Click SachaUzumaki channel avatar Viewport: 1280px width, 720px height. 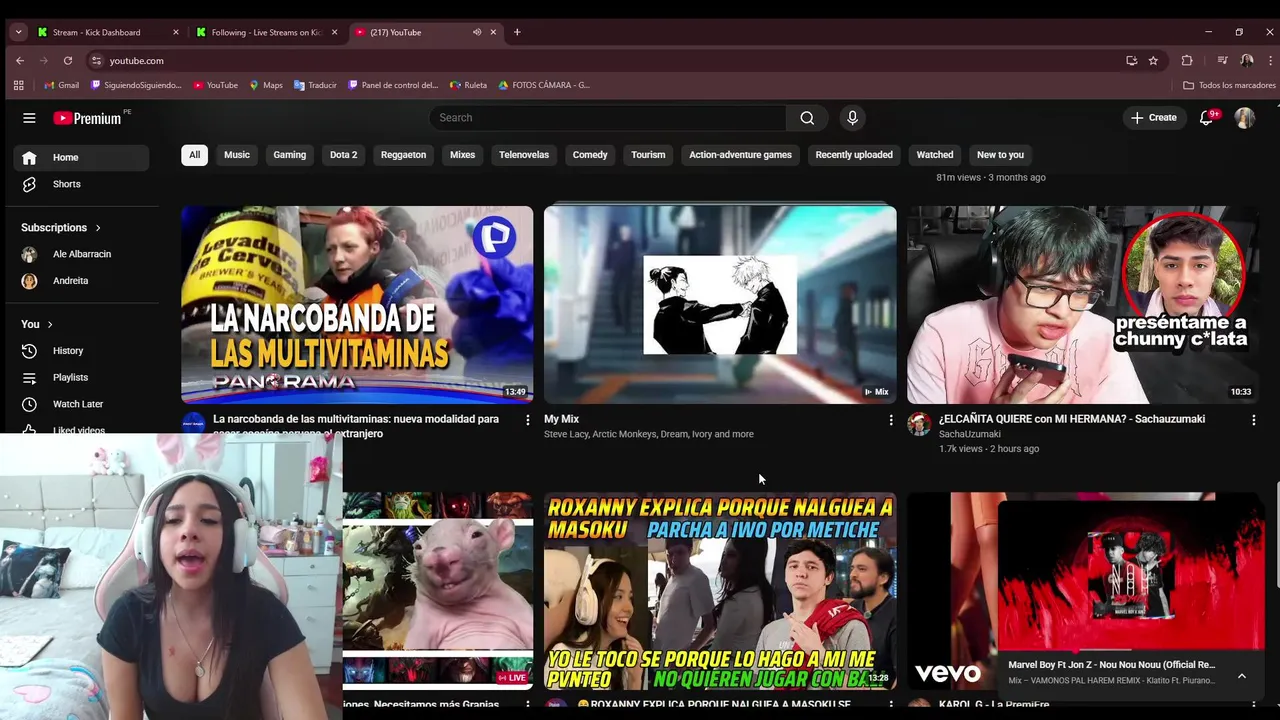click(x=919, y=424)
